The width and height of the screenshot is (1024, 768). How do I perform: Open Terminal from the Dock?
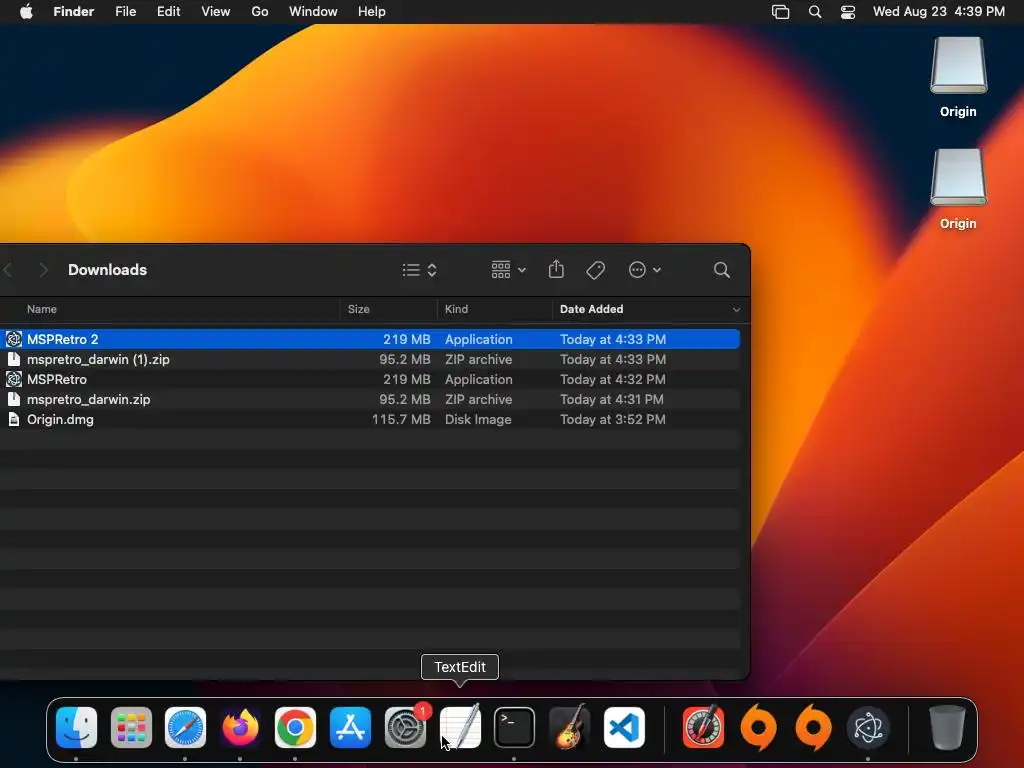coord(515,728)
